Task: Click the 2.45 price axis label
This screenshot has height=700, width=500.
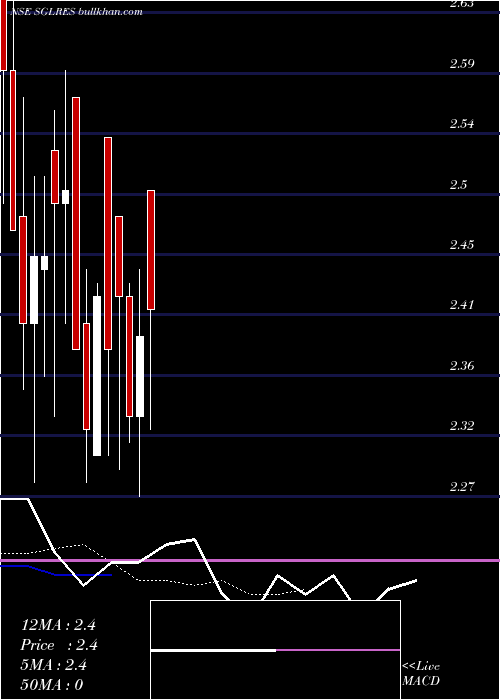Action: pos(462,245)
